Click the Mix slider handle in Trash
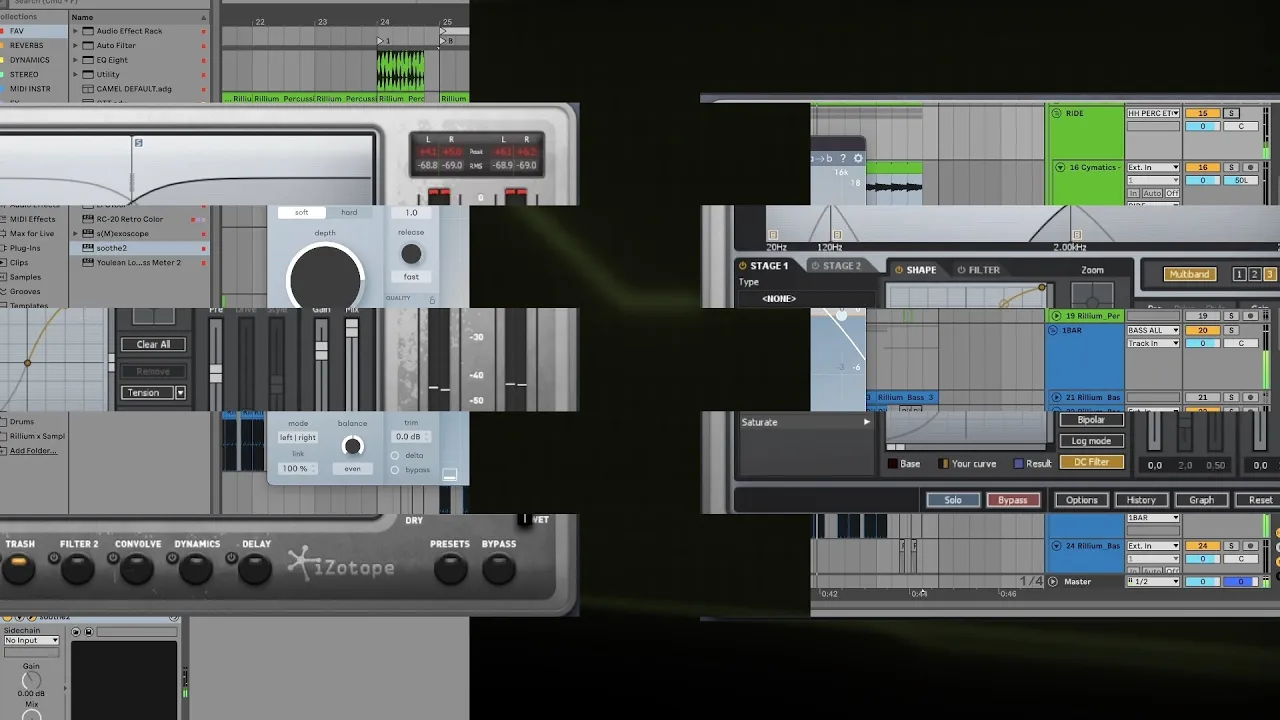The width and height of the screenshot is (1280, 720). pos(352,327)
